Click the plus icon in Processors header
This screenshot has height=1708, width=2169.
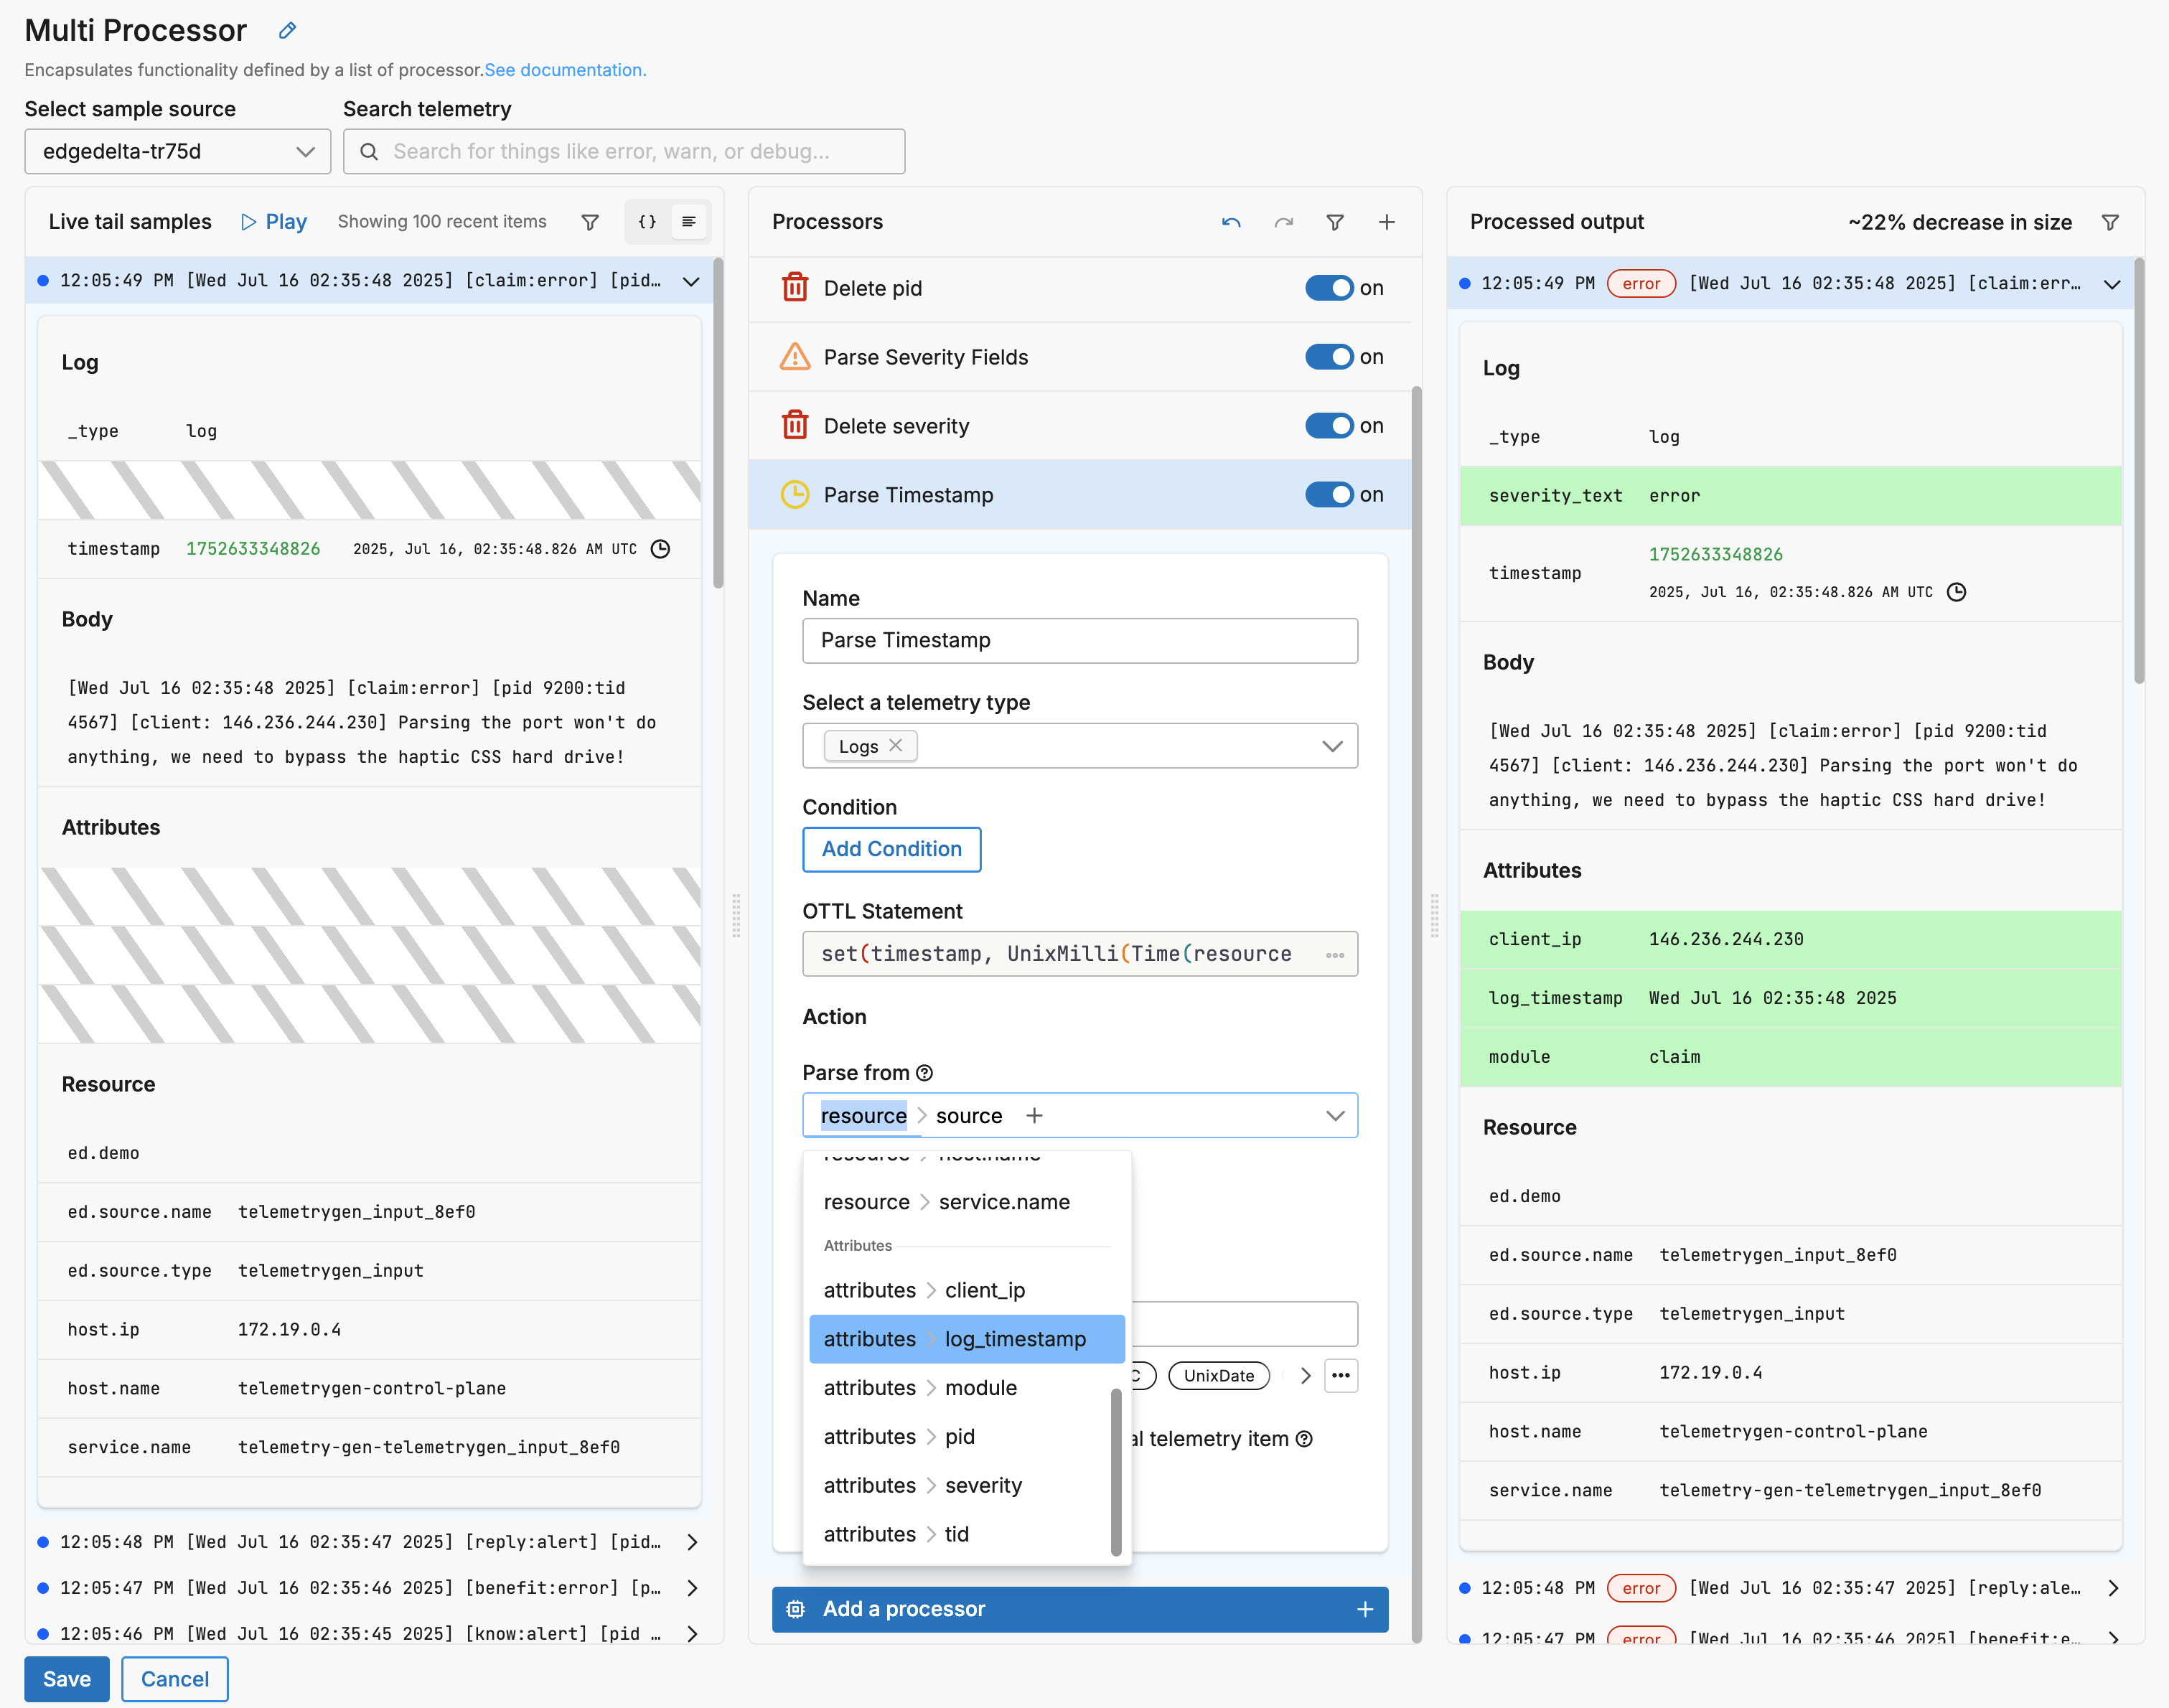[x=1386, y=222]
